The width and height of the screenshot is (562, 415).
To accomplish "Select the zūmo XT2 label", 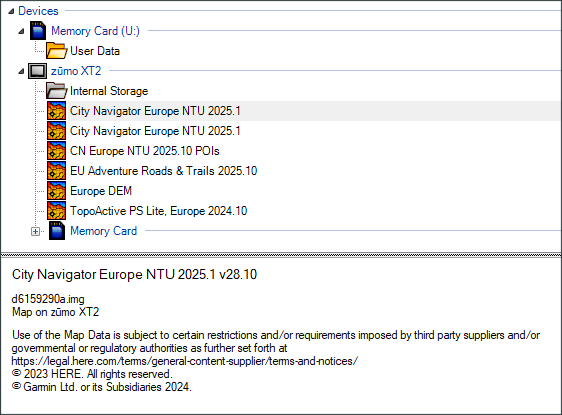I will tap(76, 71).
